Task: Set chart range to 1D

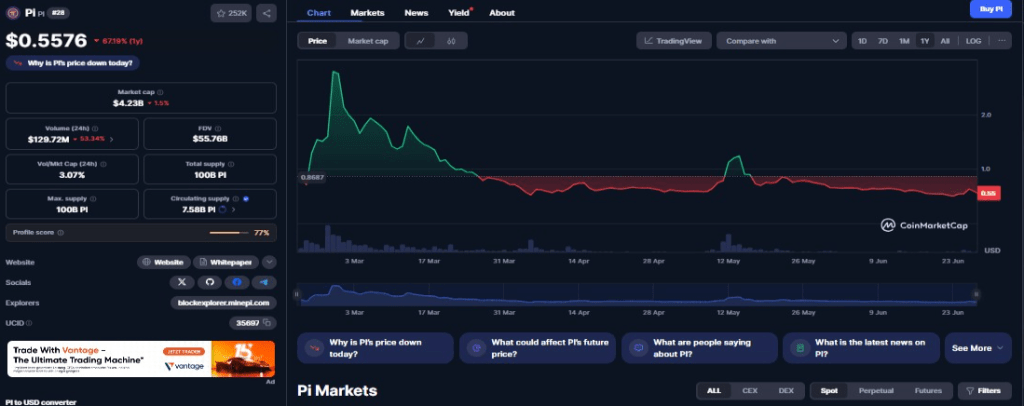Action: [x=862, y=40]
